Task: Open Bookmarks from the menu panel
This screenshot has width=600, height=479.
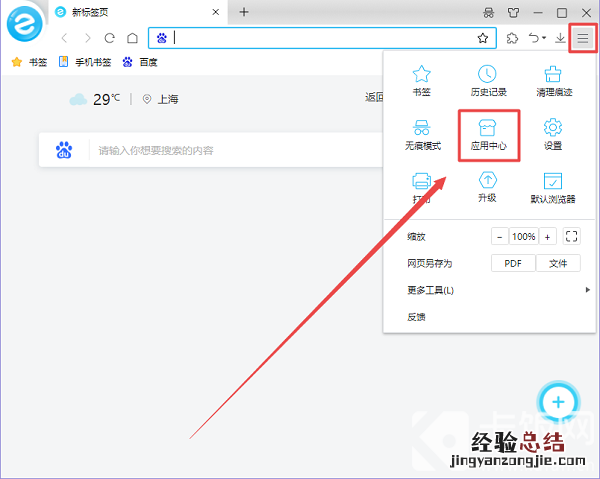Action: [x=421, y=81]
